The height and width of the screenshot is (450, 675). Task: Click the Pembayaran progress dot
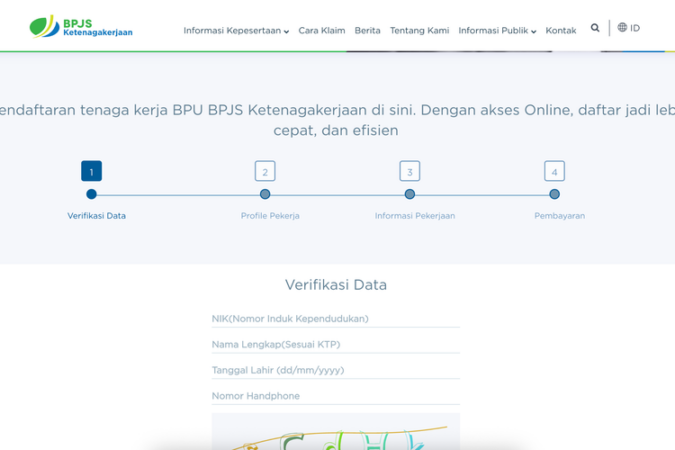coord(554,194)
